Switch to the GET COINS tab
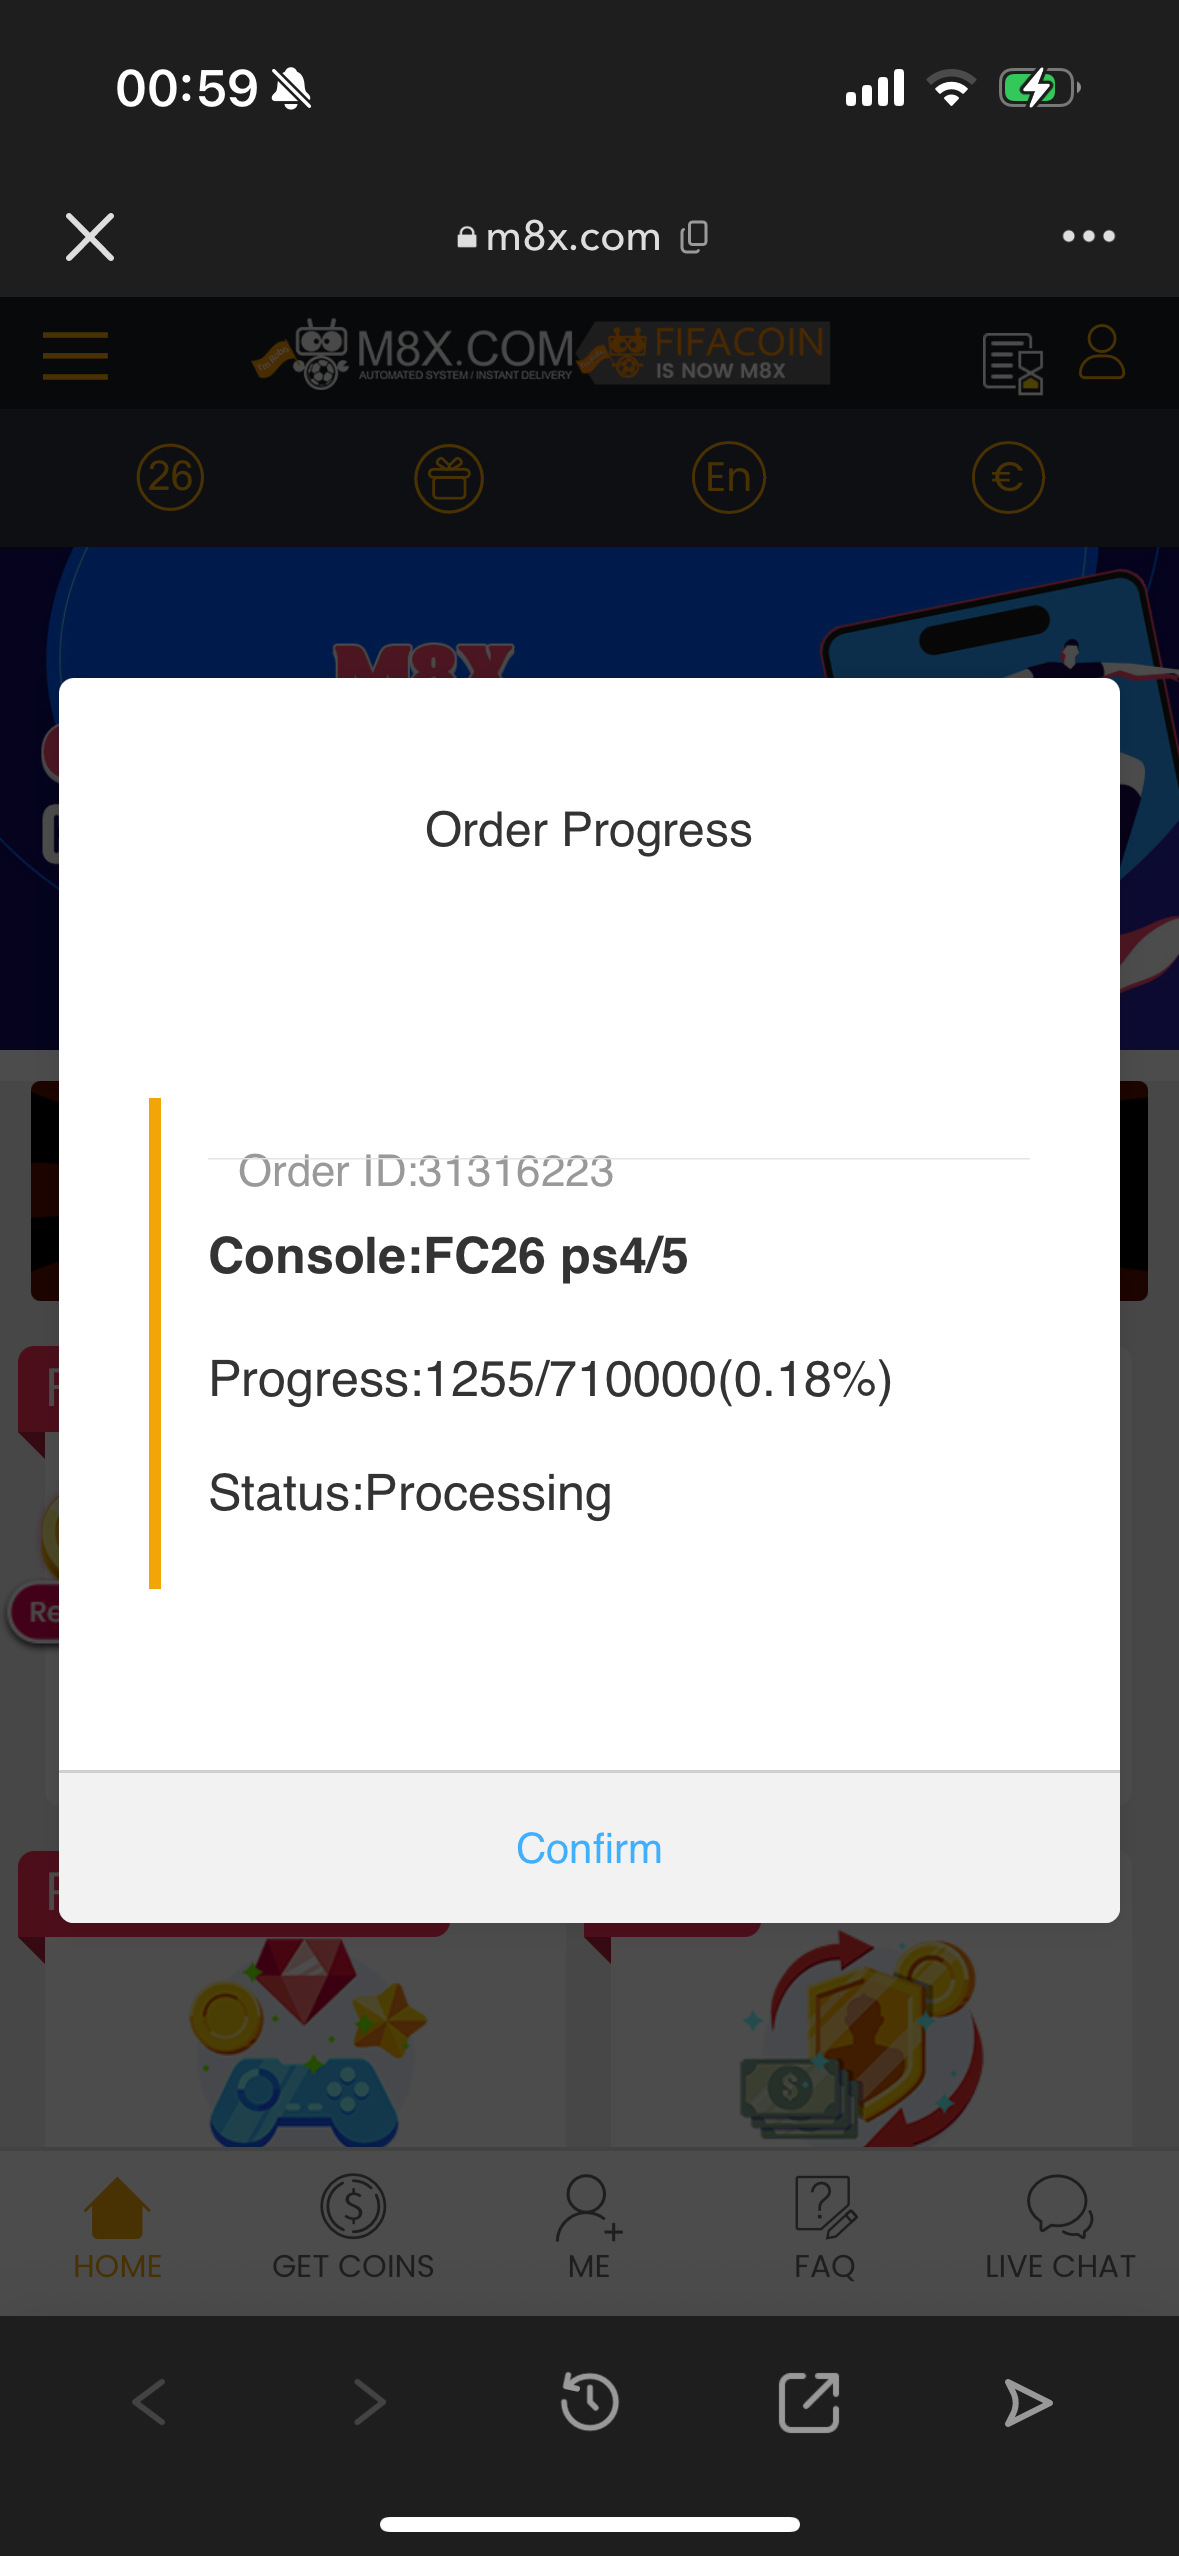This screenshot has width=1179, height=2556. [x=353, y=2227]
